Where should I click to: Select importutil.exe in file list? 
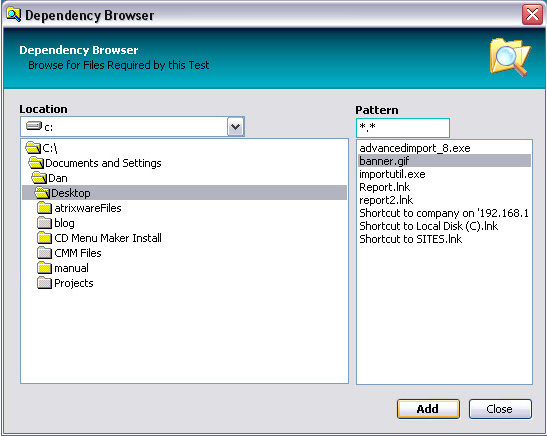[x=392, y=174]
